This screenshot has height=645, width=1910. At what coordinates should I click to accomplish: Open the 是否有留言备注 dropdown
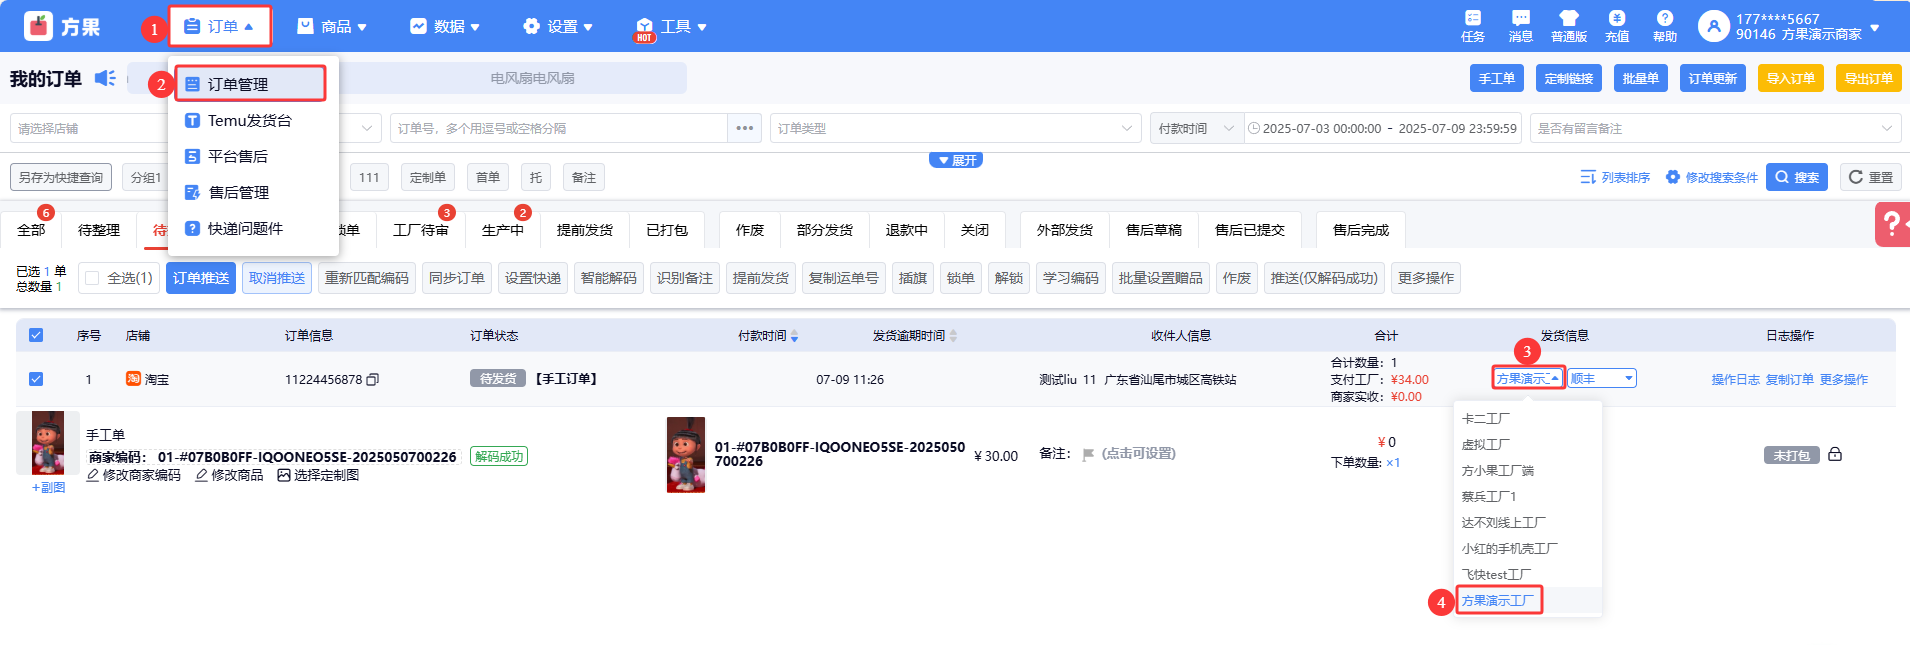click(x=1715, y=128)
